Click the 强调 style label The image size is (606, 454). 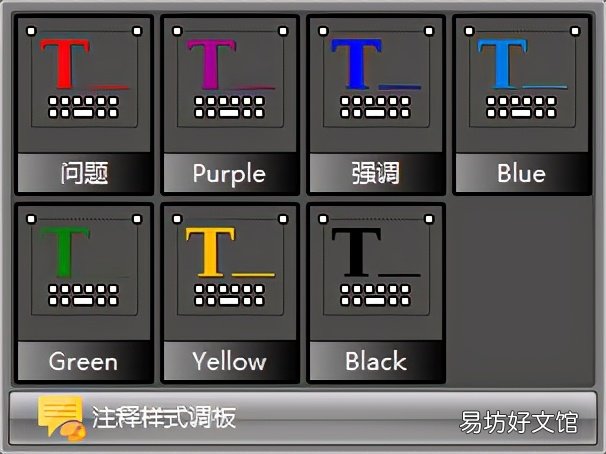tap(376, 173)
